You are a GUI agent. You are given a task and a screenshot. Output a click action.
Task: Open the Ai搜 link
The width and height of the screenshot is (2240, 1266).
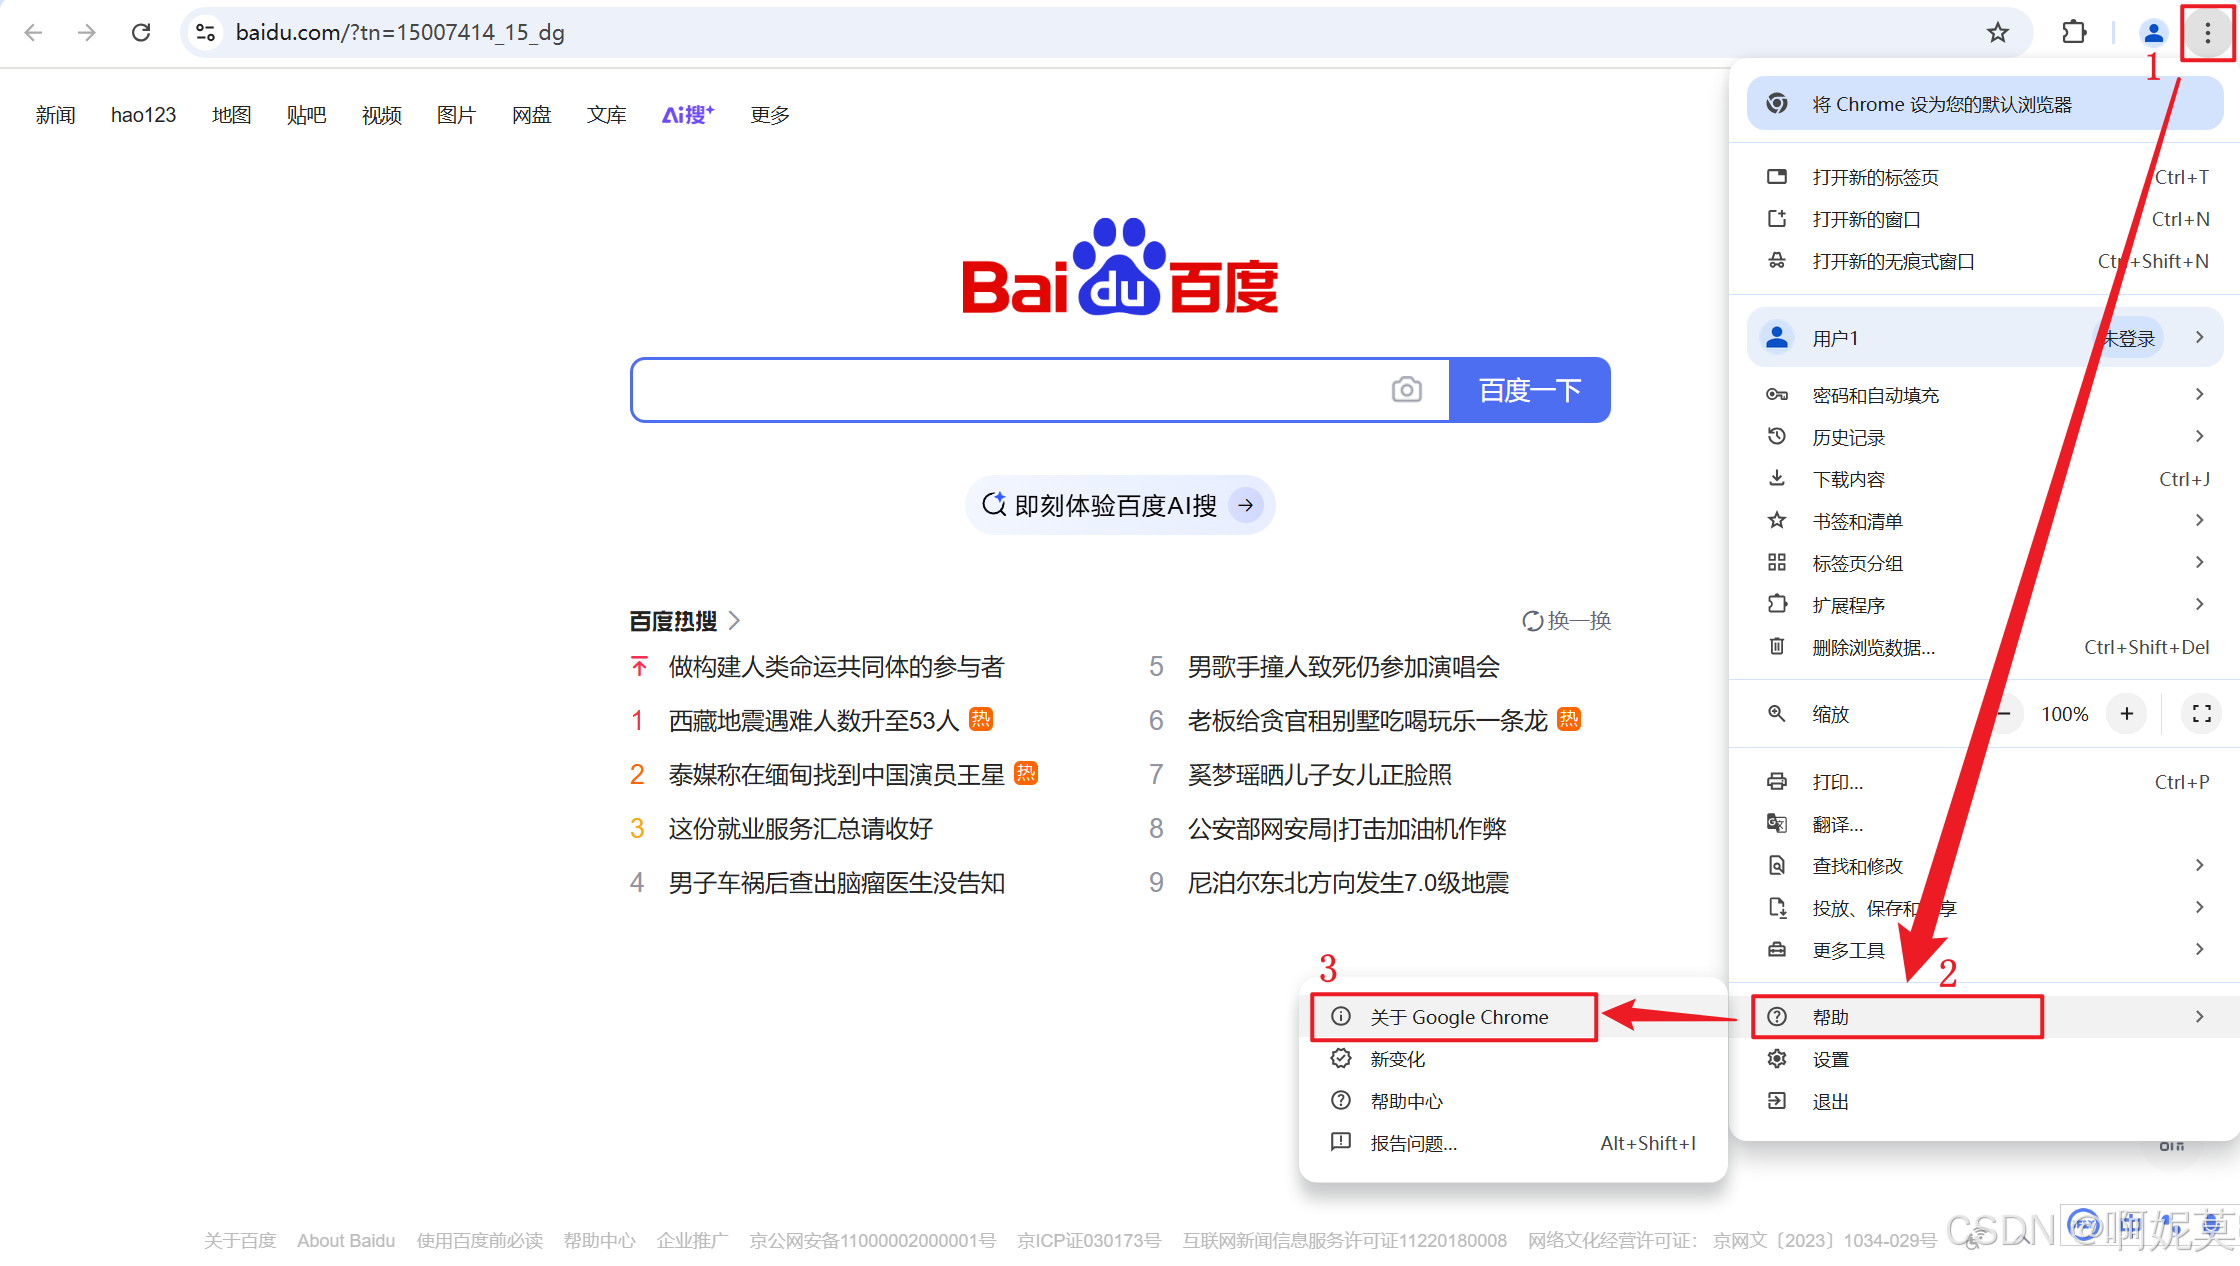click(688, 115)
